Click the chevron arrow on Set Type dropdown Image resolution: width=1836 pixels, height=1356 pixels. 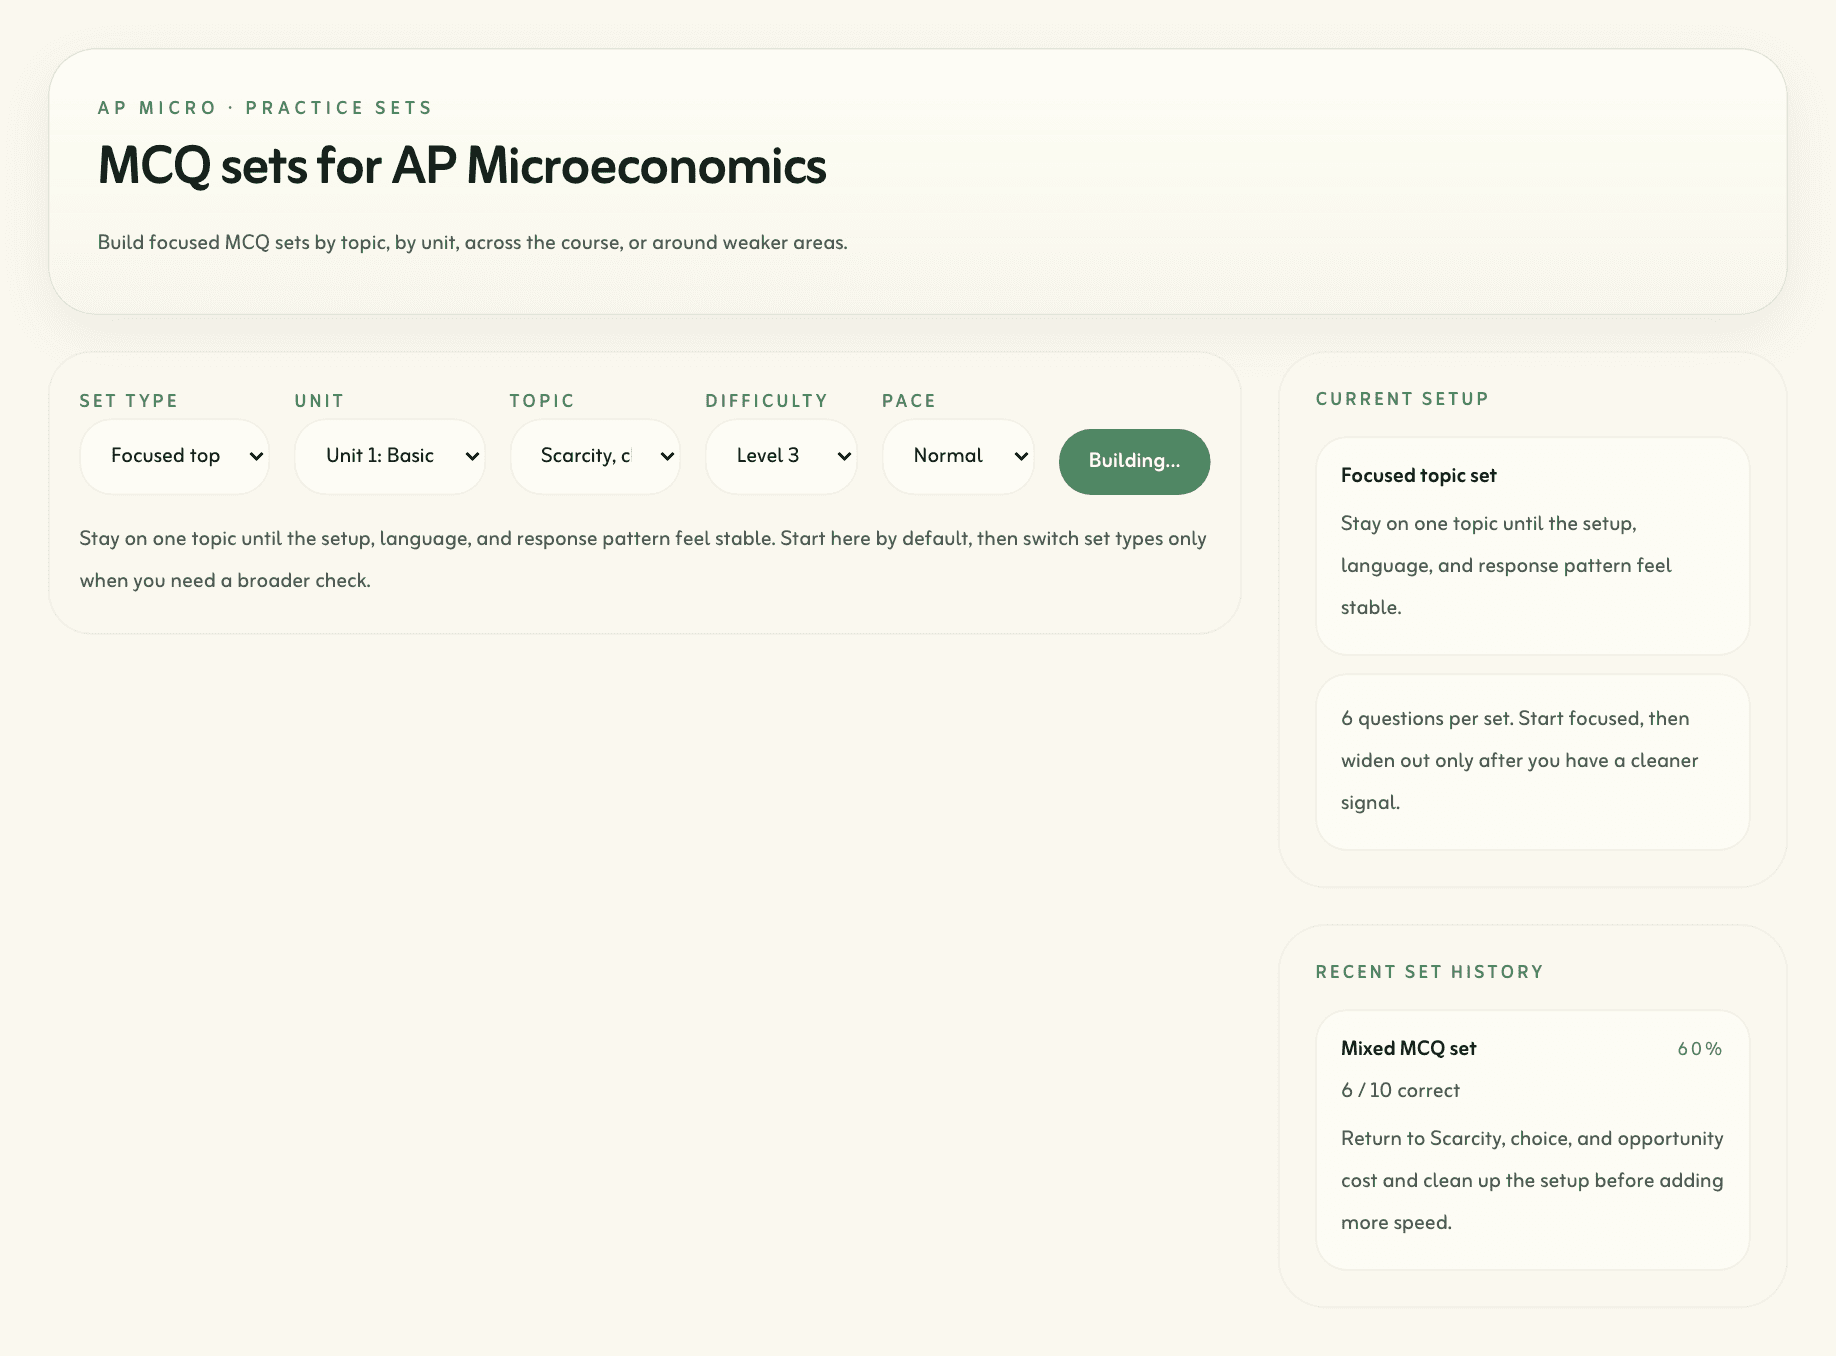pos(256,457)
